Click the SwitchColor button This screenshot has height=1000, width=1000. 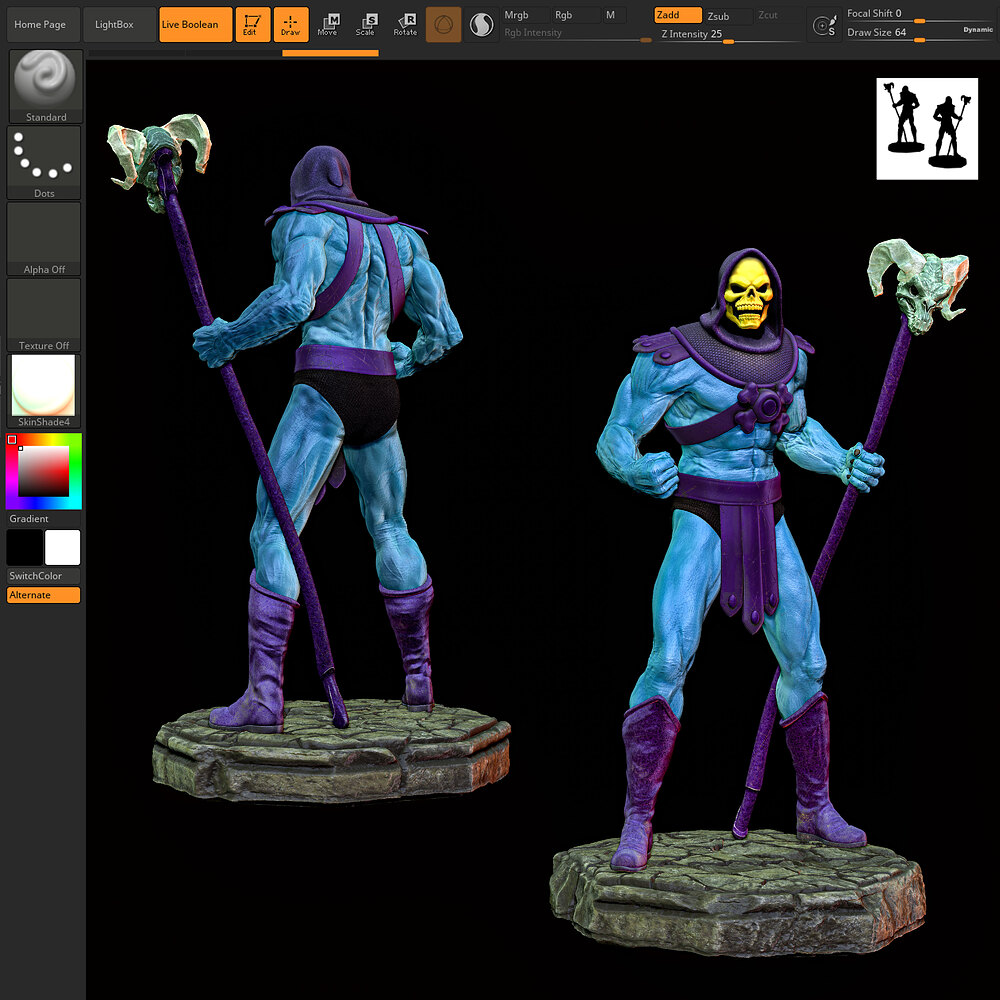point(44,576)
